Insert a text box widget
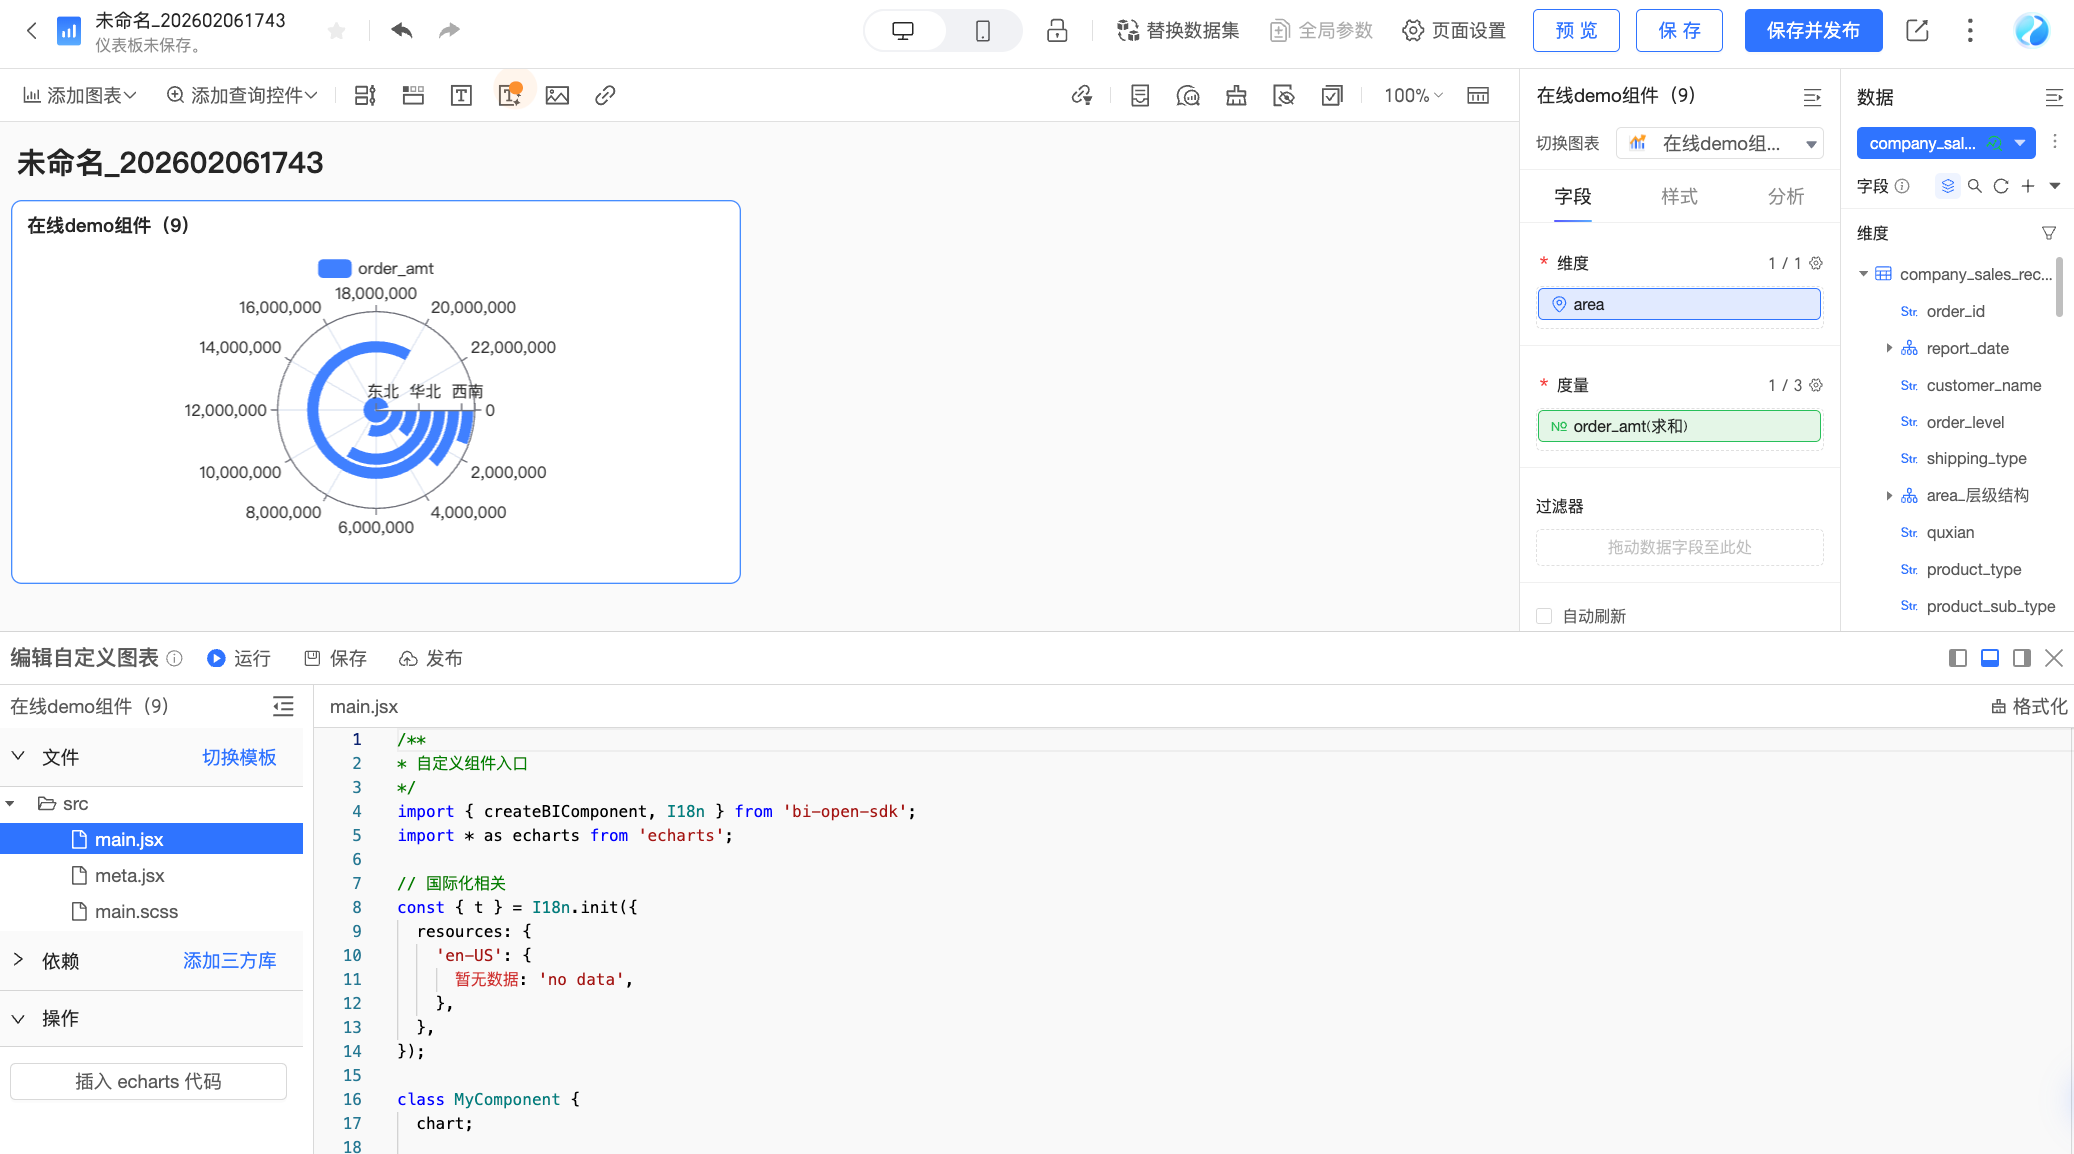 pyautogui.click(x=461, y=95)
